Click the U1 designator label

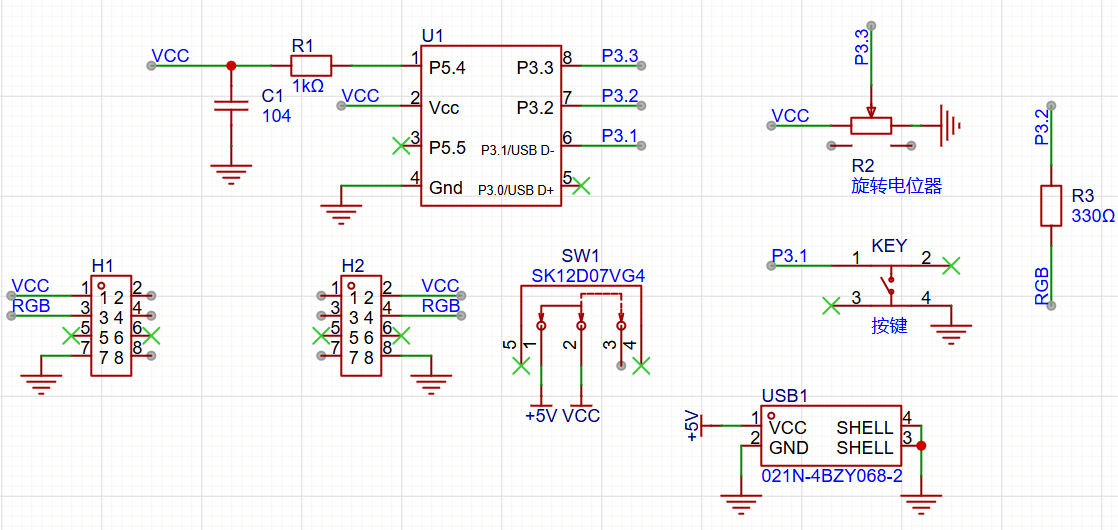click(x=433, y=36)
